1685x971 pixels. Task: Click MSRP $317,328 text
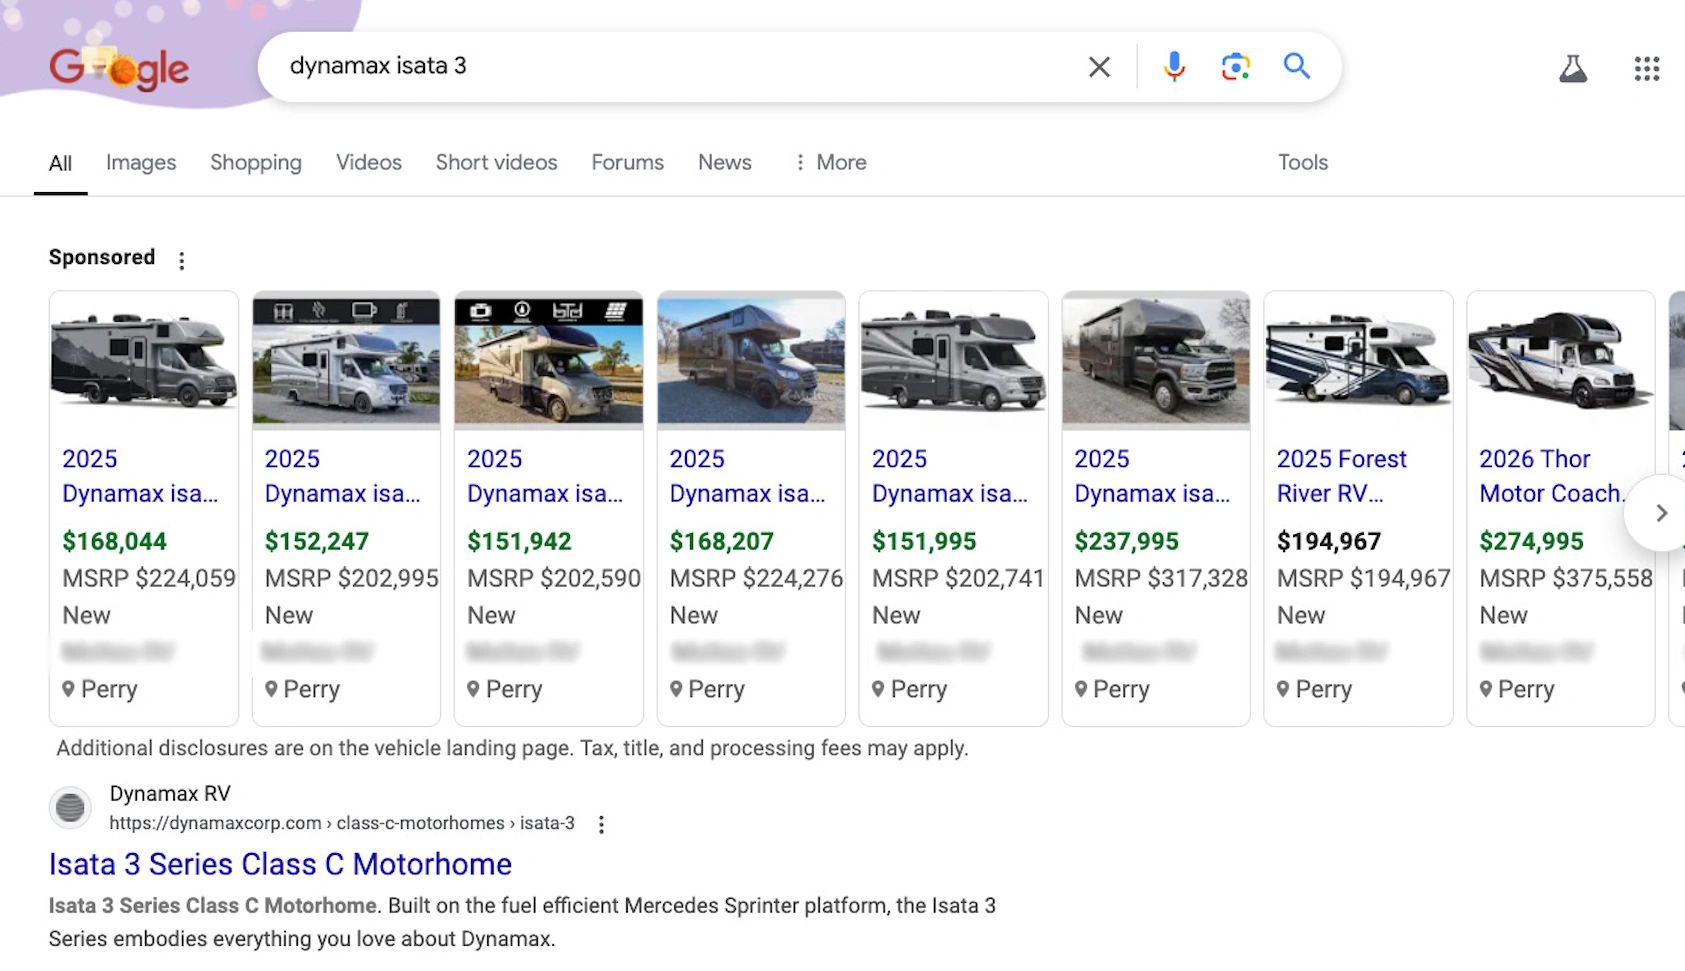click(x=1161, y=579)
